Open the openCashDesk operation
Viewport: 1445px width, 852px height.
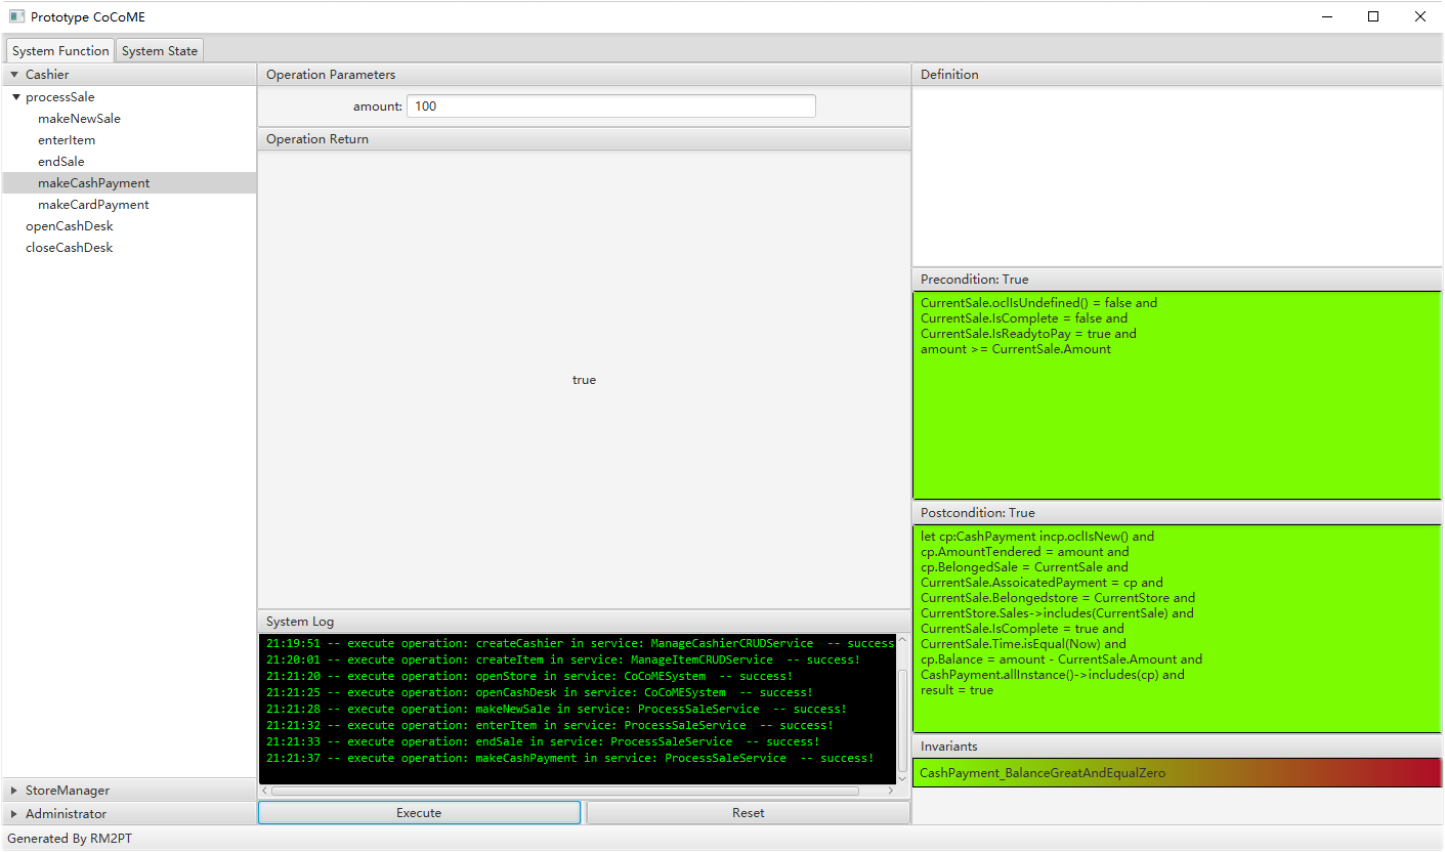[69, 226]
